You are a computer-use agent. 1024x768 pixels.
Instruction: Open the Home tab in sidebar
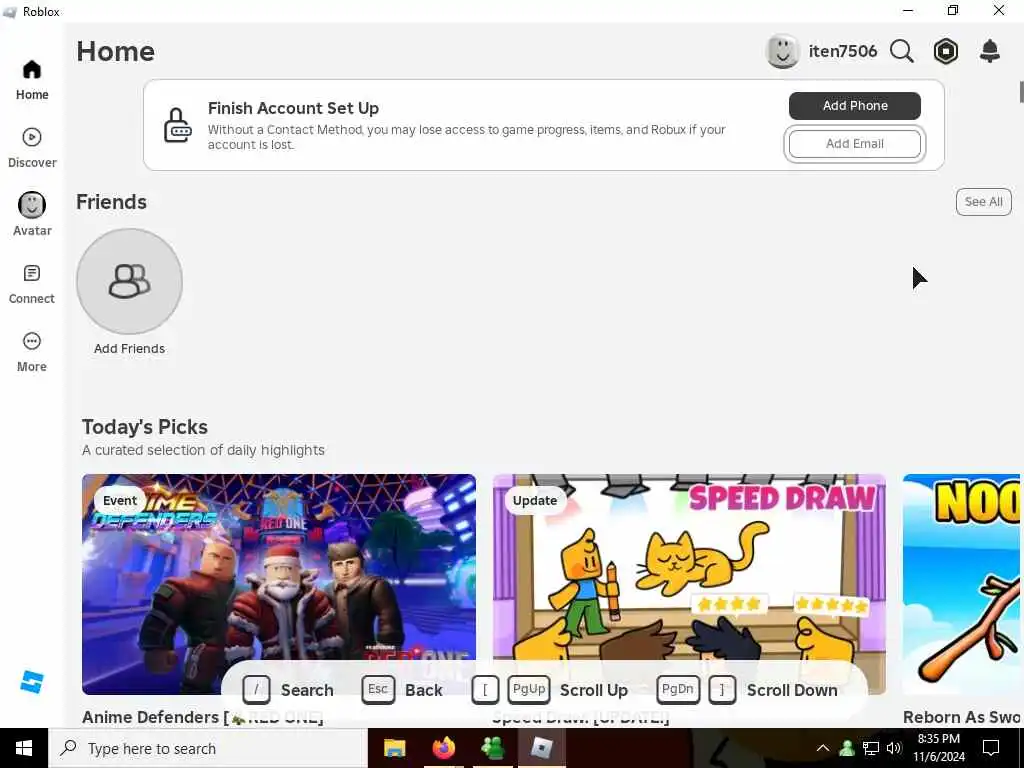point(32,80)
